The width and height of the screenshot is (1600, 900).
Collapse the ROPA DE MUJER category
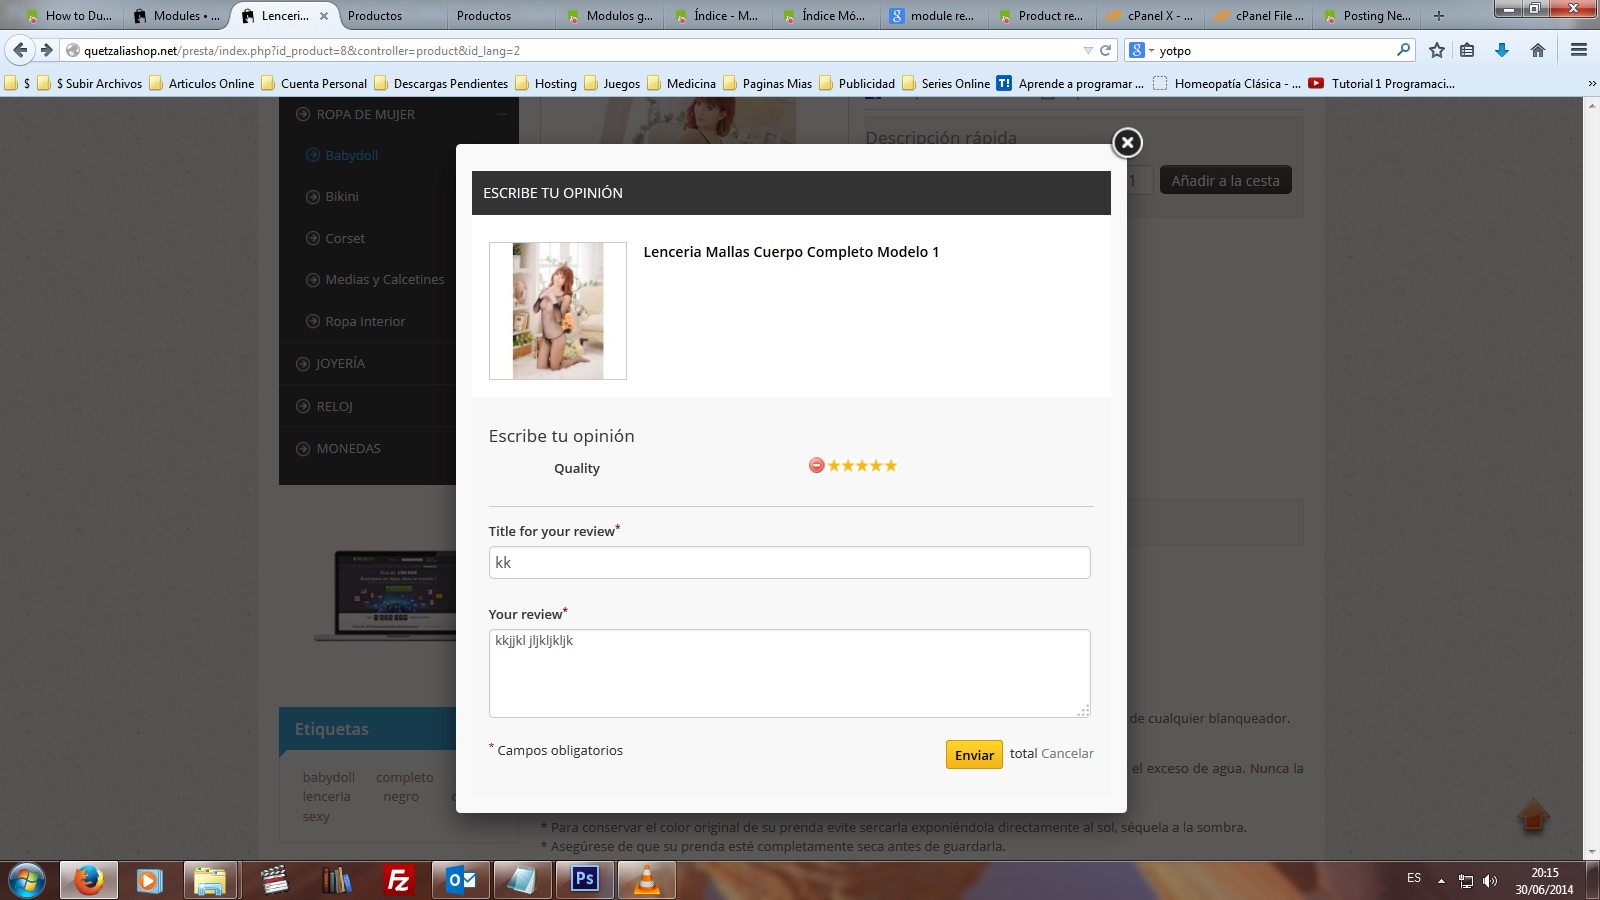[x=502, y=115]
